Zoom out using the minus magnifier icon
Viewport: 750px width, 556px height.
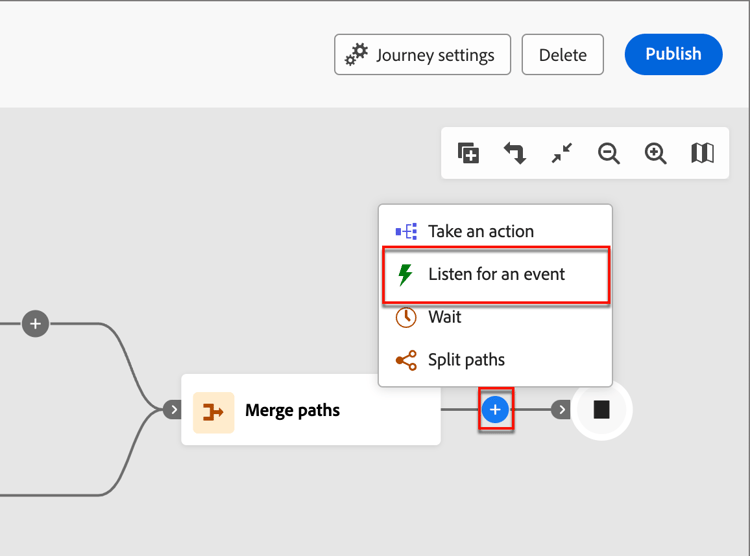(608, 154)
